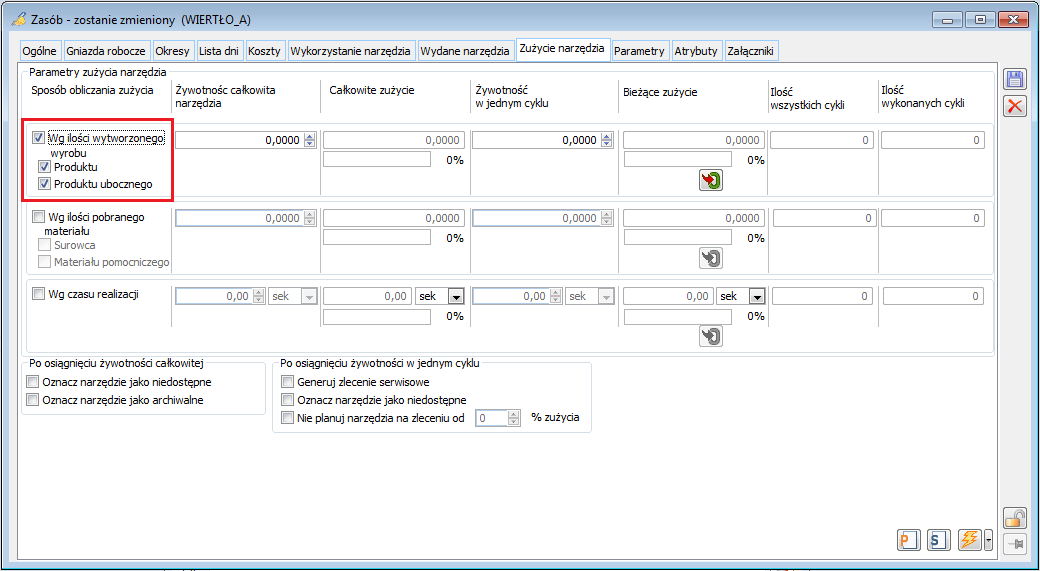Check Oznacz narzędzie jako archiwalne
The width and height of the screenshot is (1040, 571).
[32, 399]
